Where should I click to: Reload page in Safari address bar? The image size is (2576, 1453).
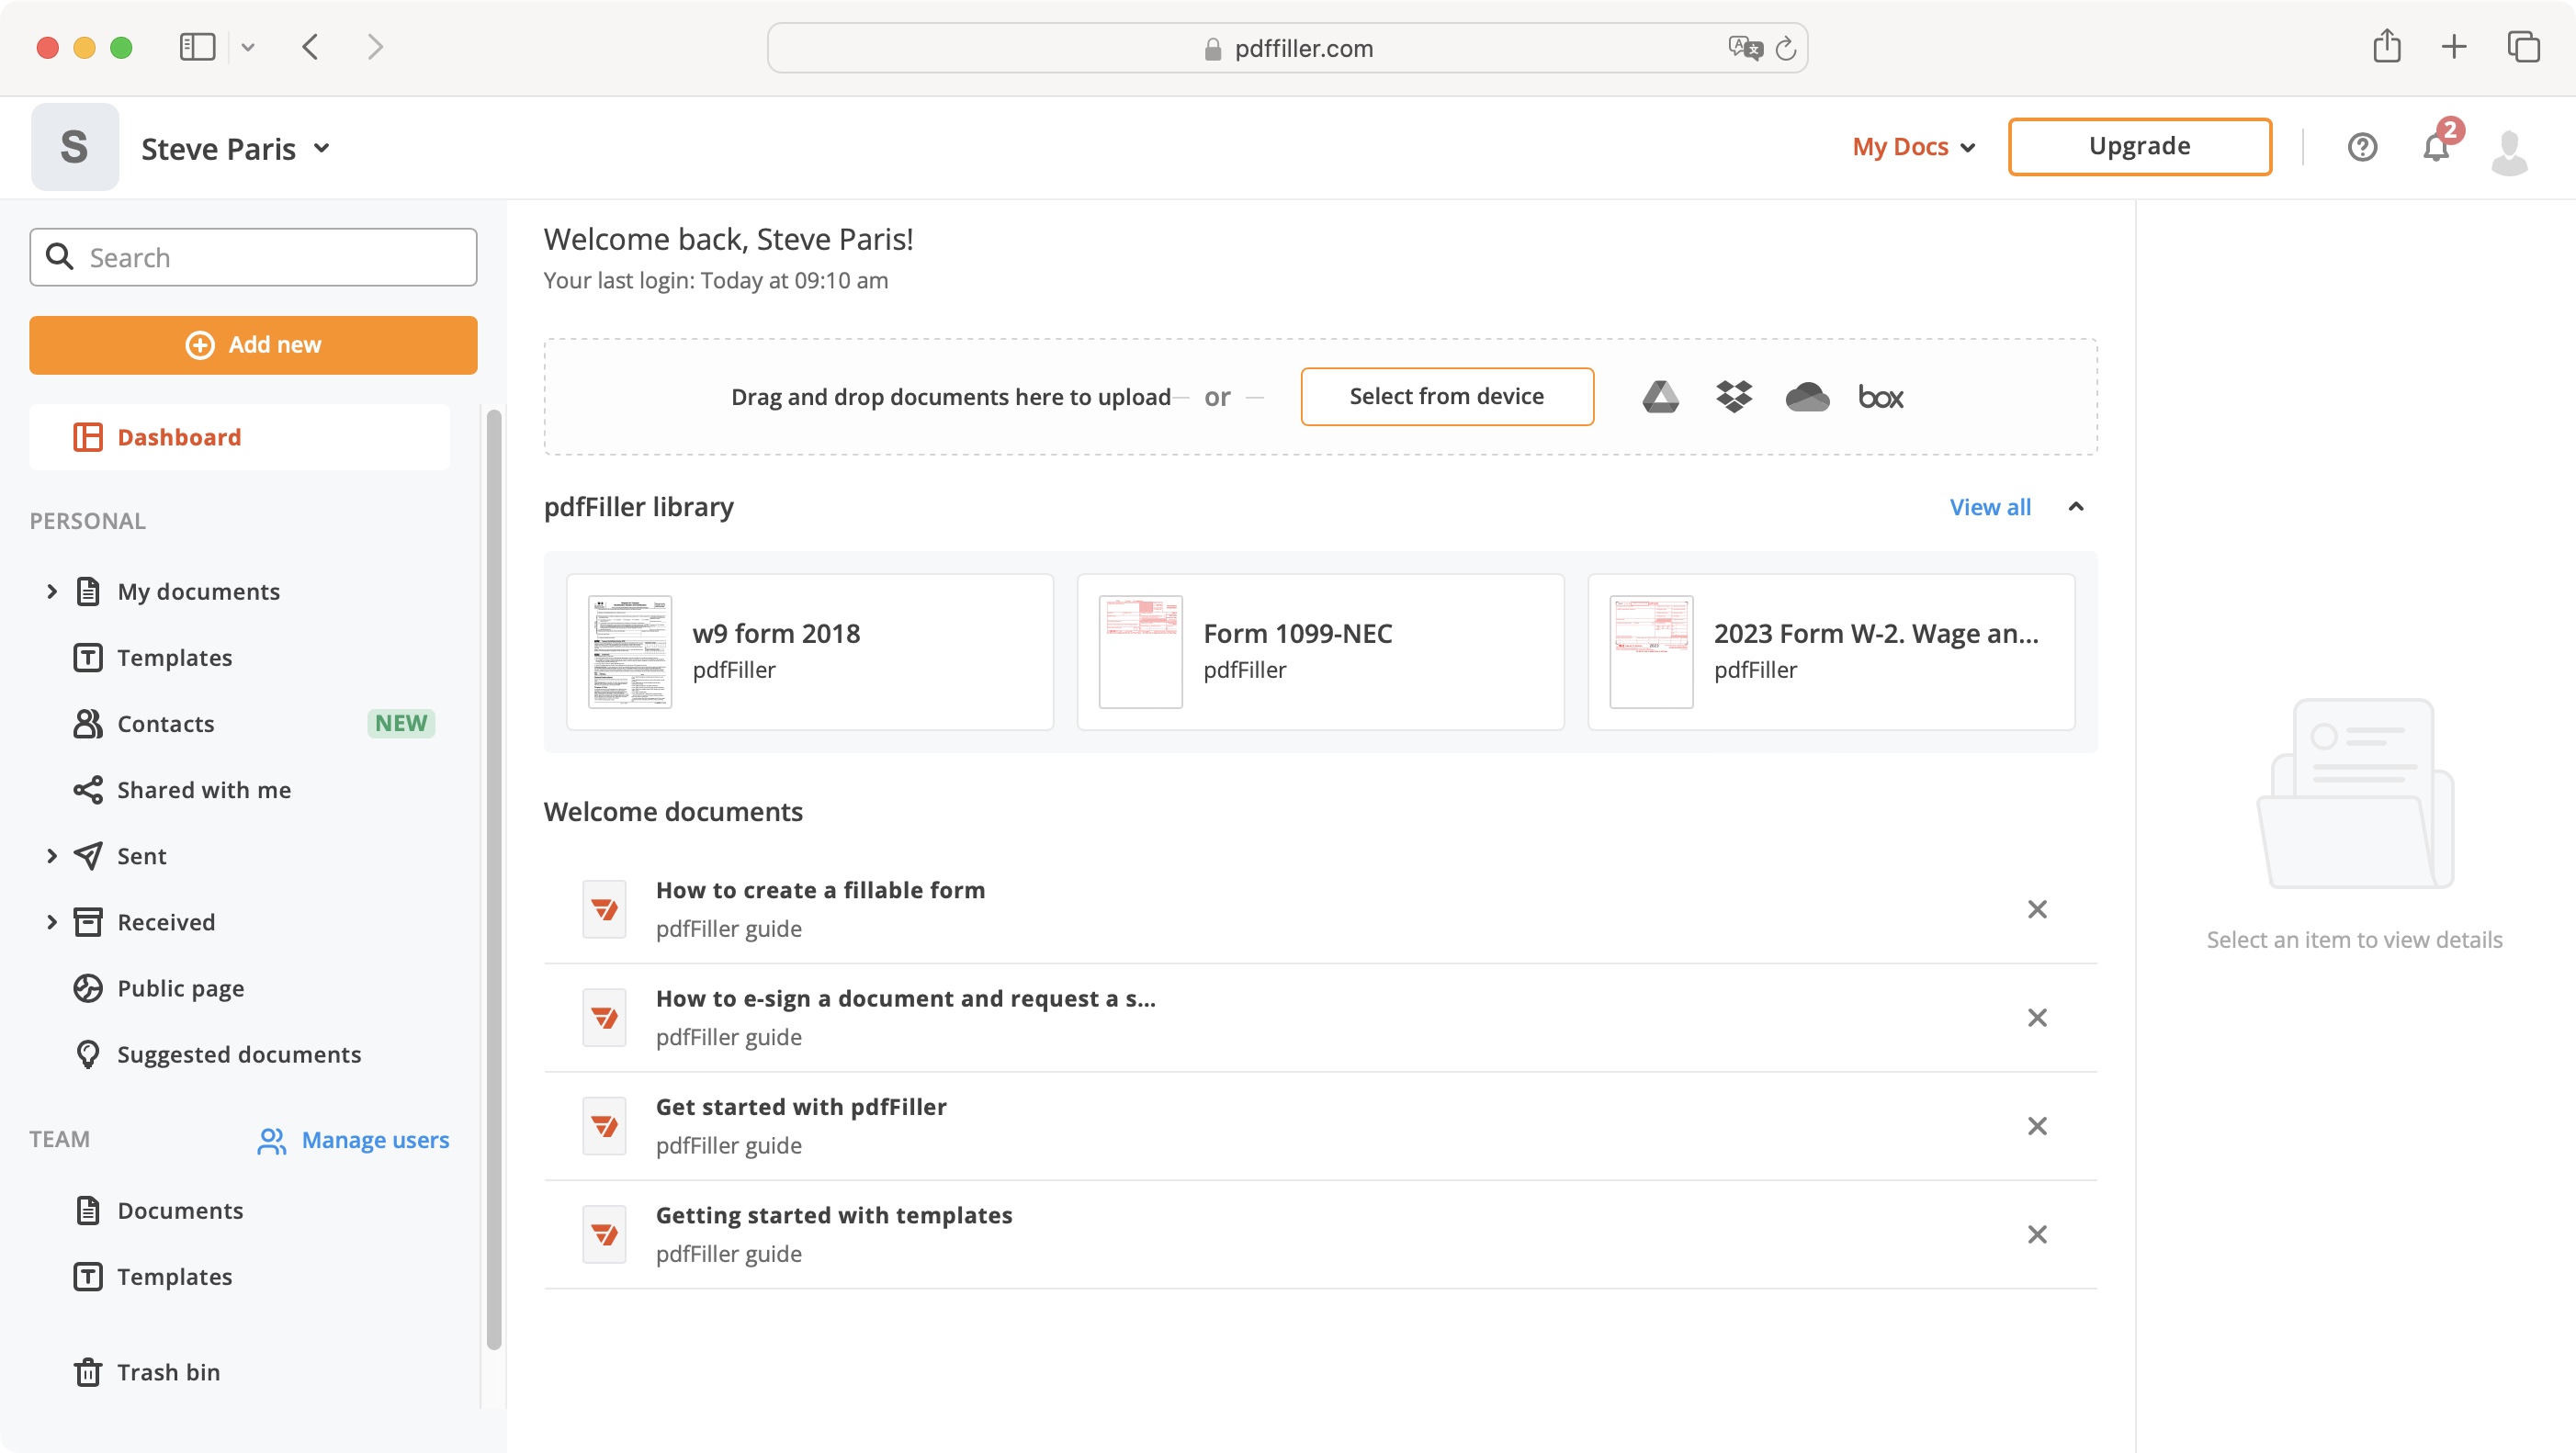(x=1785, y=48)
